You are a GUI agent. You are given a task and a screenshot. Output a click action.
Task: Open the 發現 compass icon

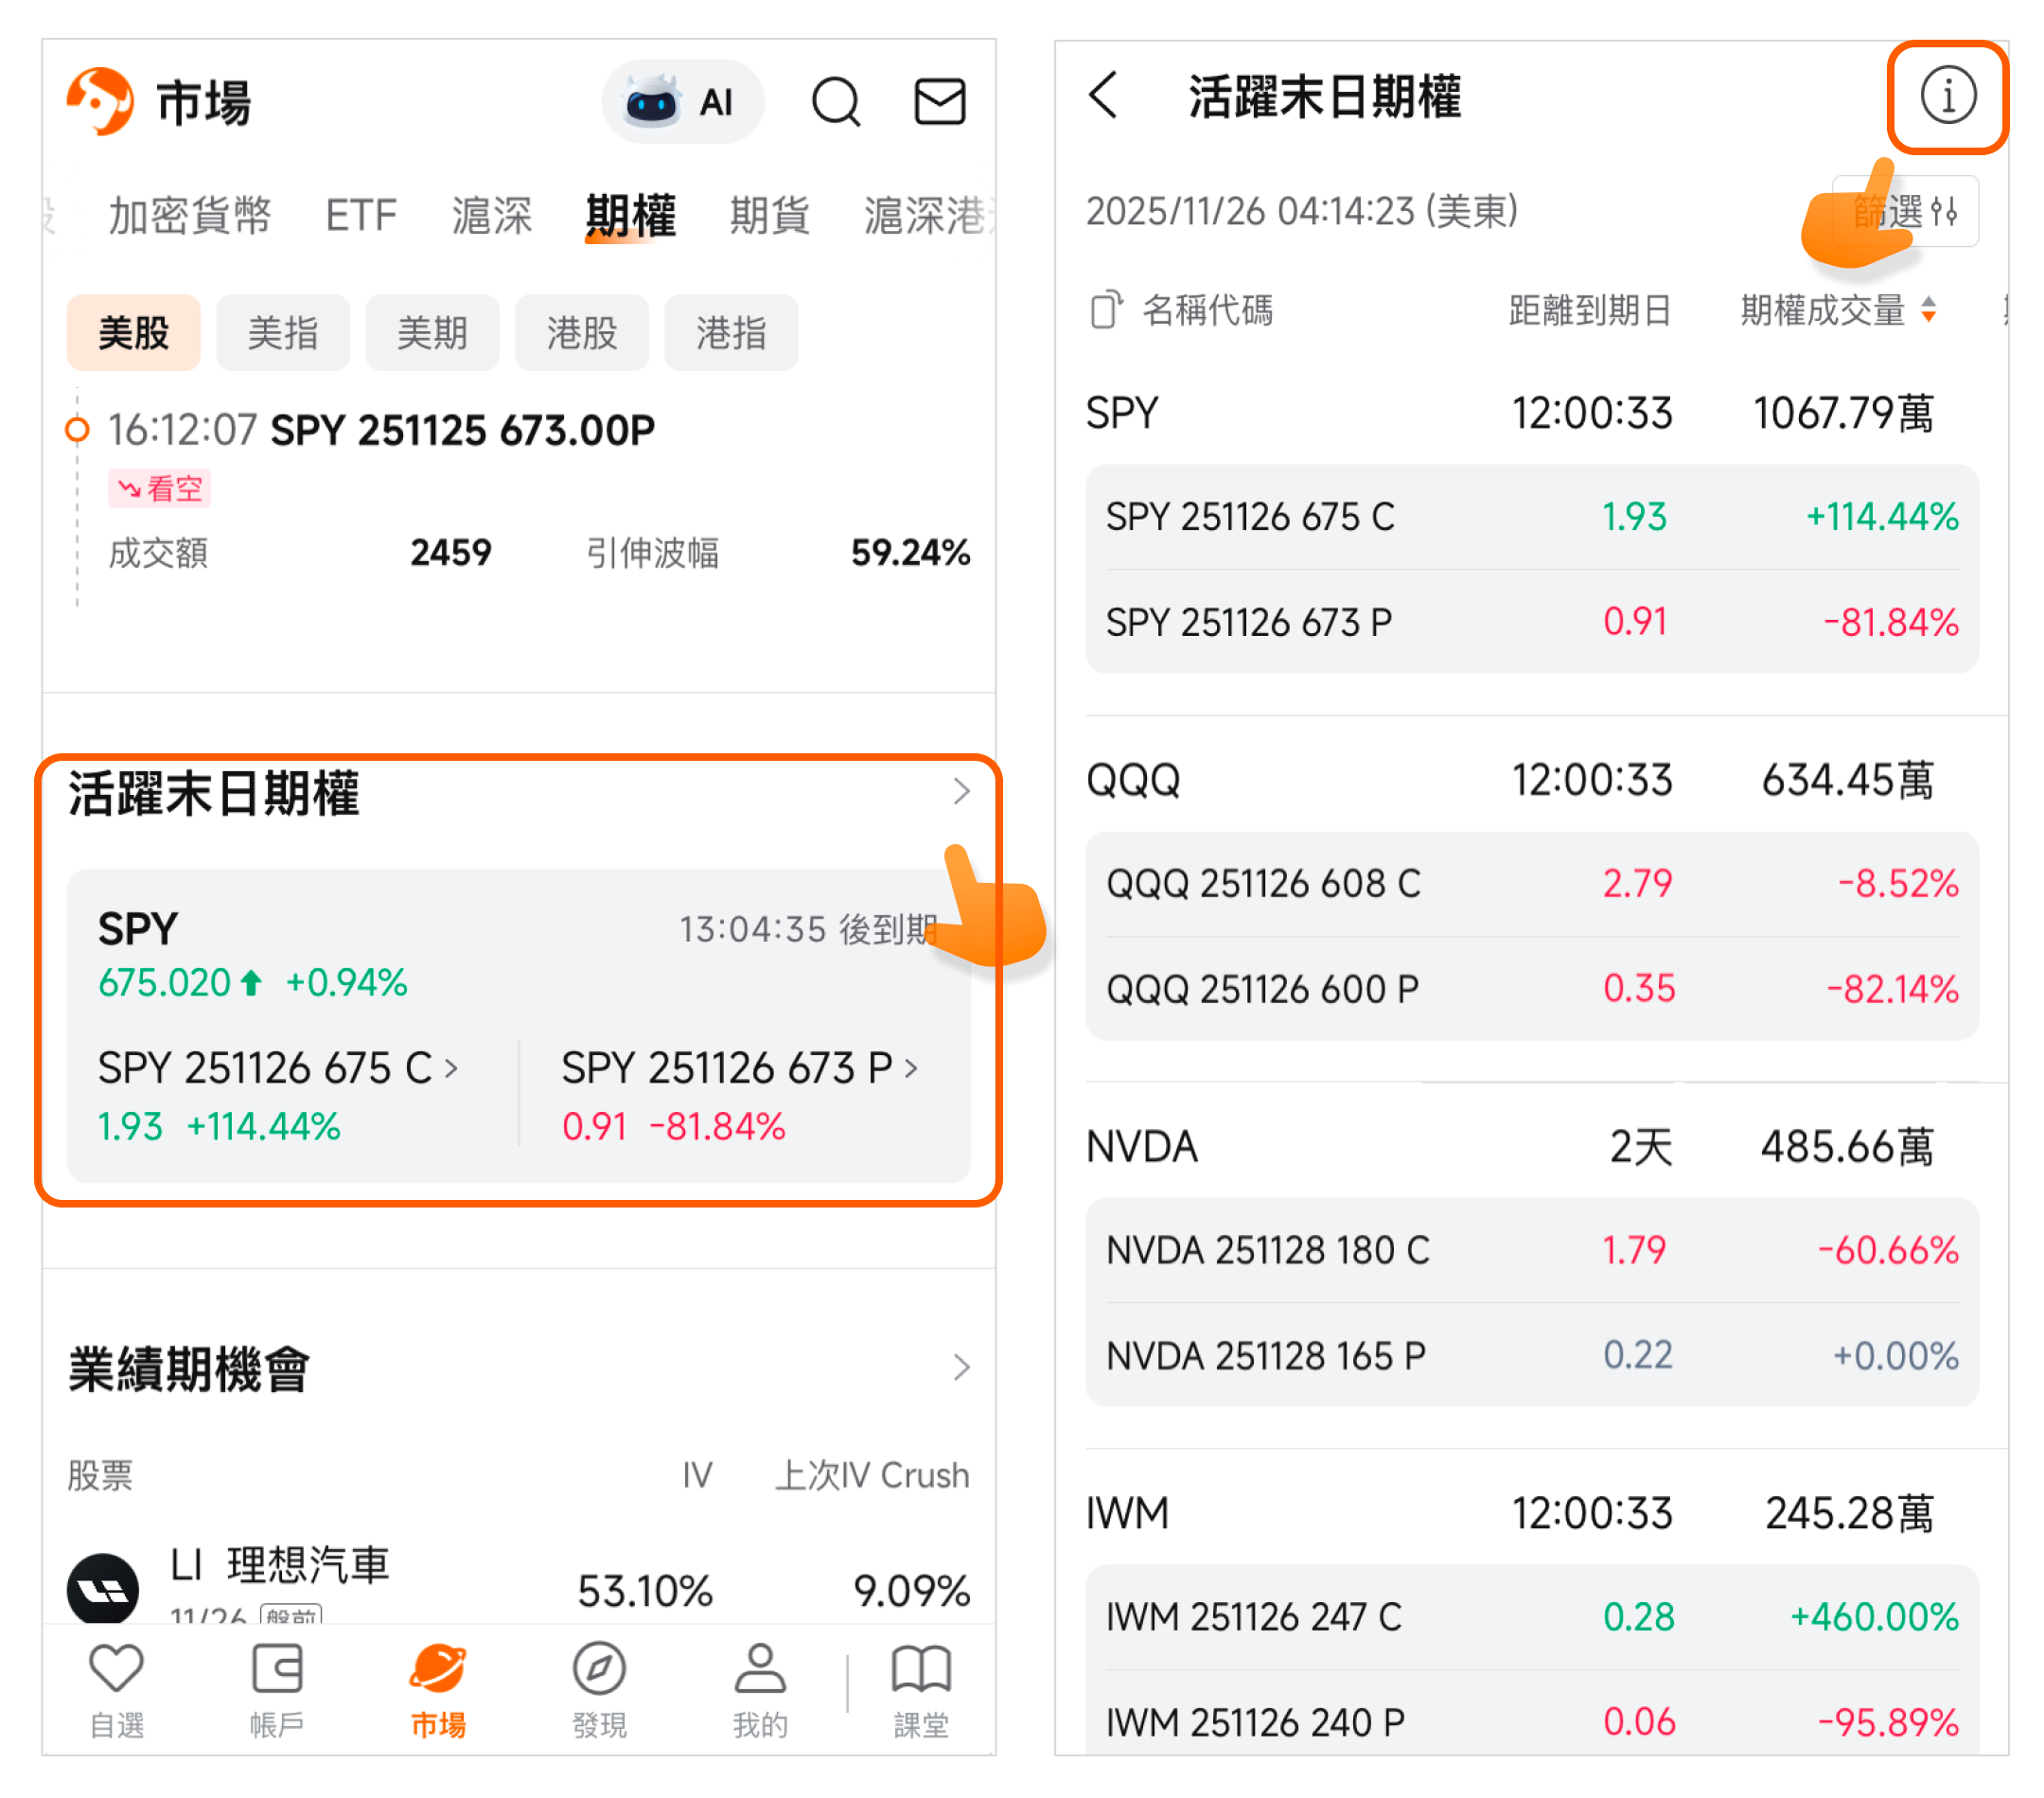(x=598, y=1670)
